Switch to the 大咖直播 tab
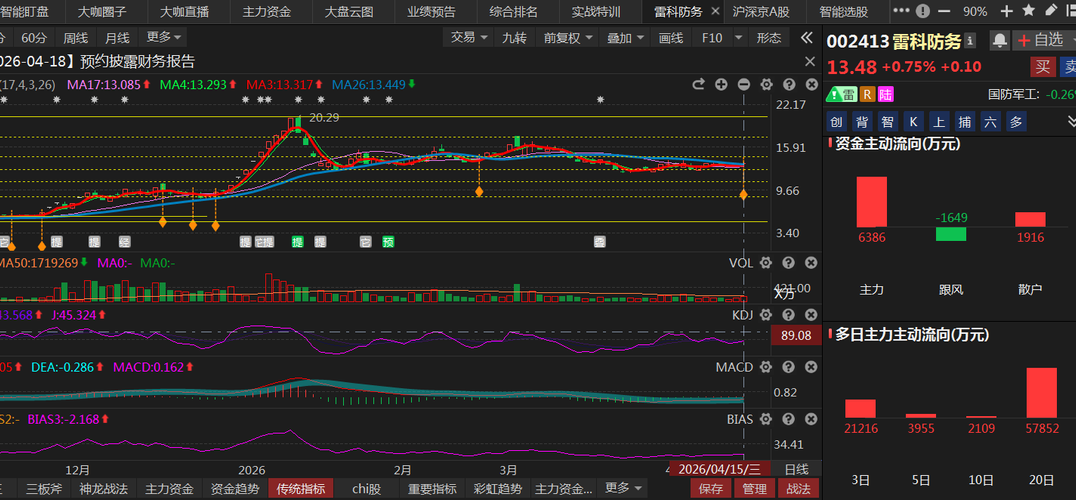 pyautogui.click(x=187, y=12)
